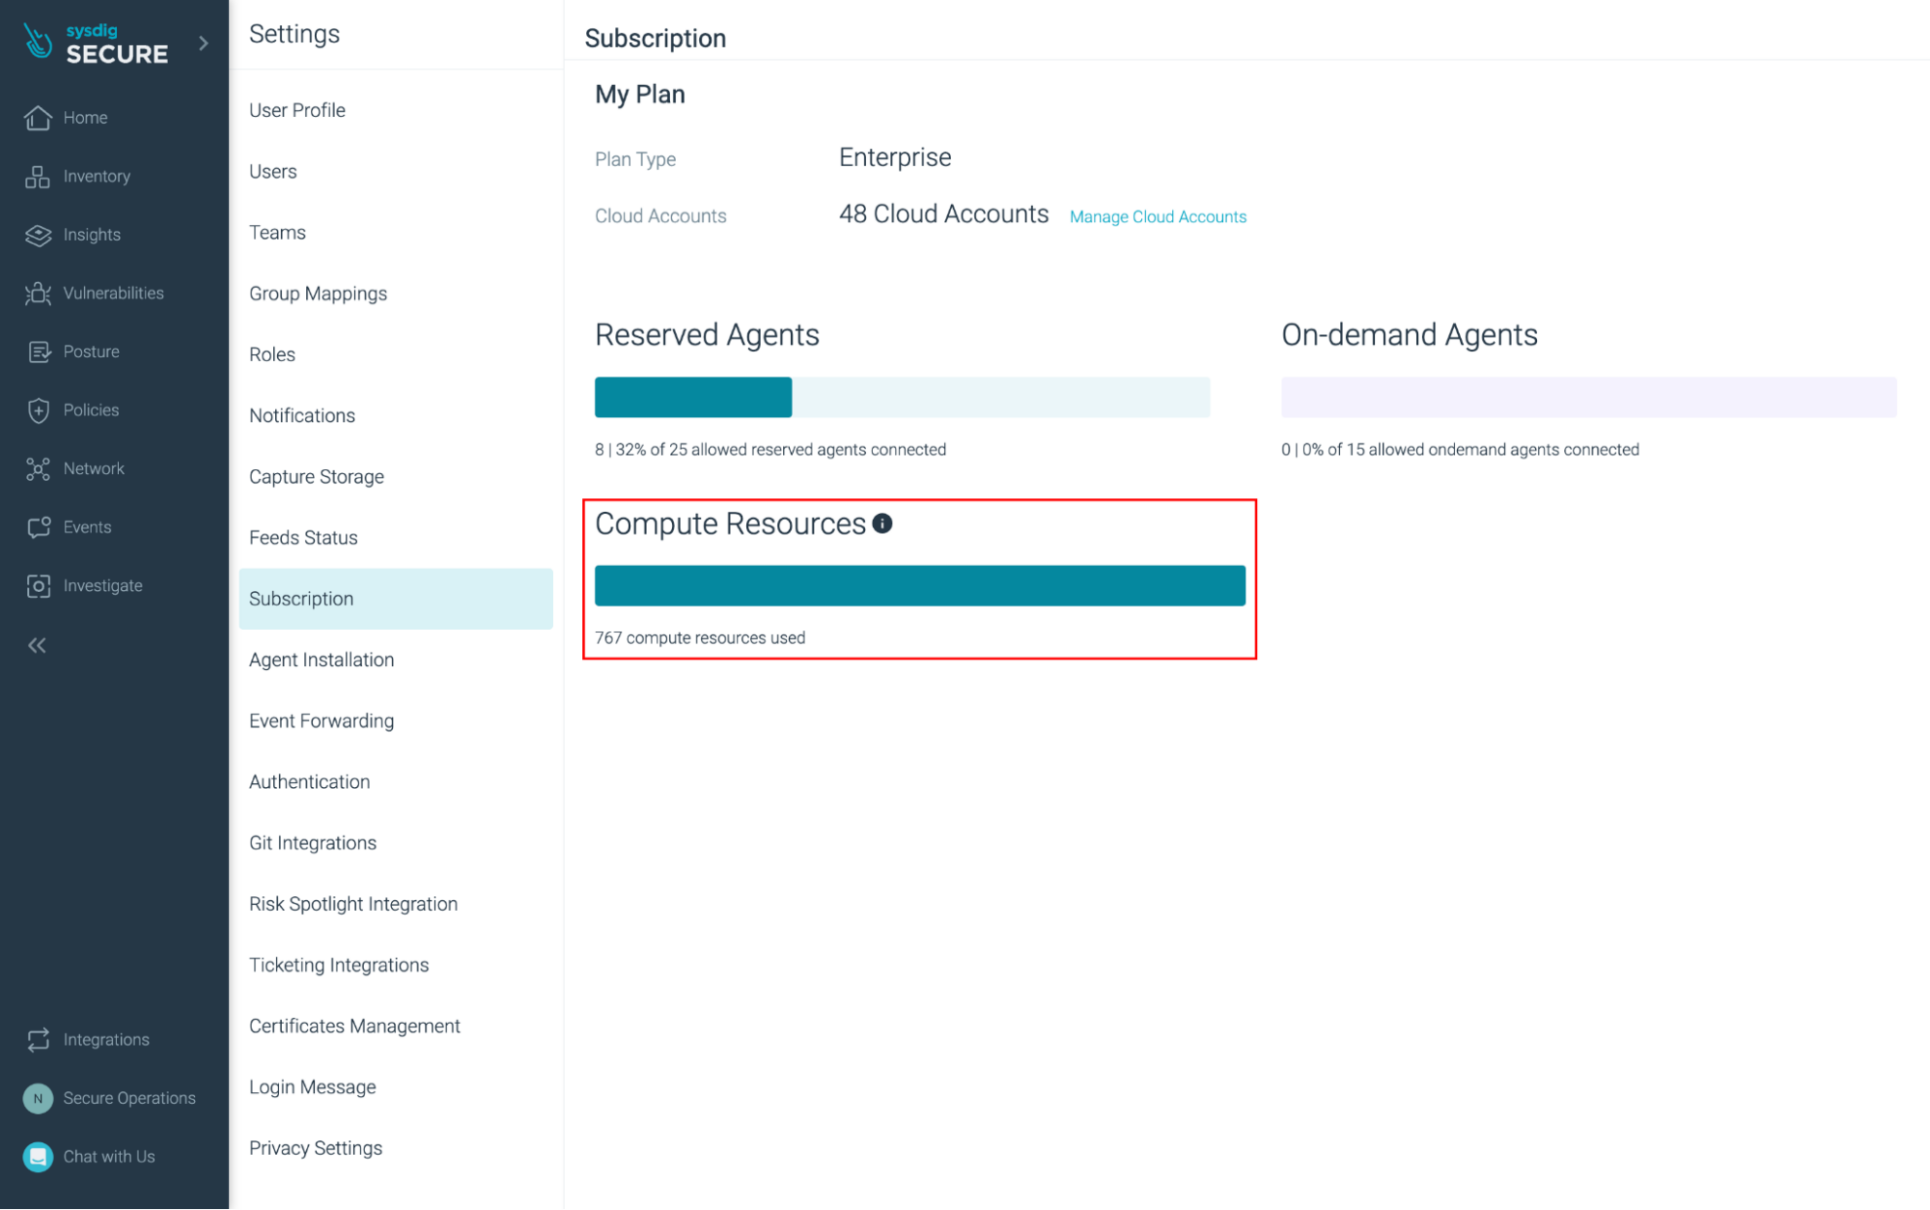The width and height of the screenshot is (1930, 1210).
Task: Select Users in the Settings menu
Action: pos(273,172)
